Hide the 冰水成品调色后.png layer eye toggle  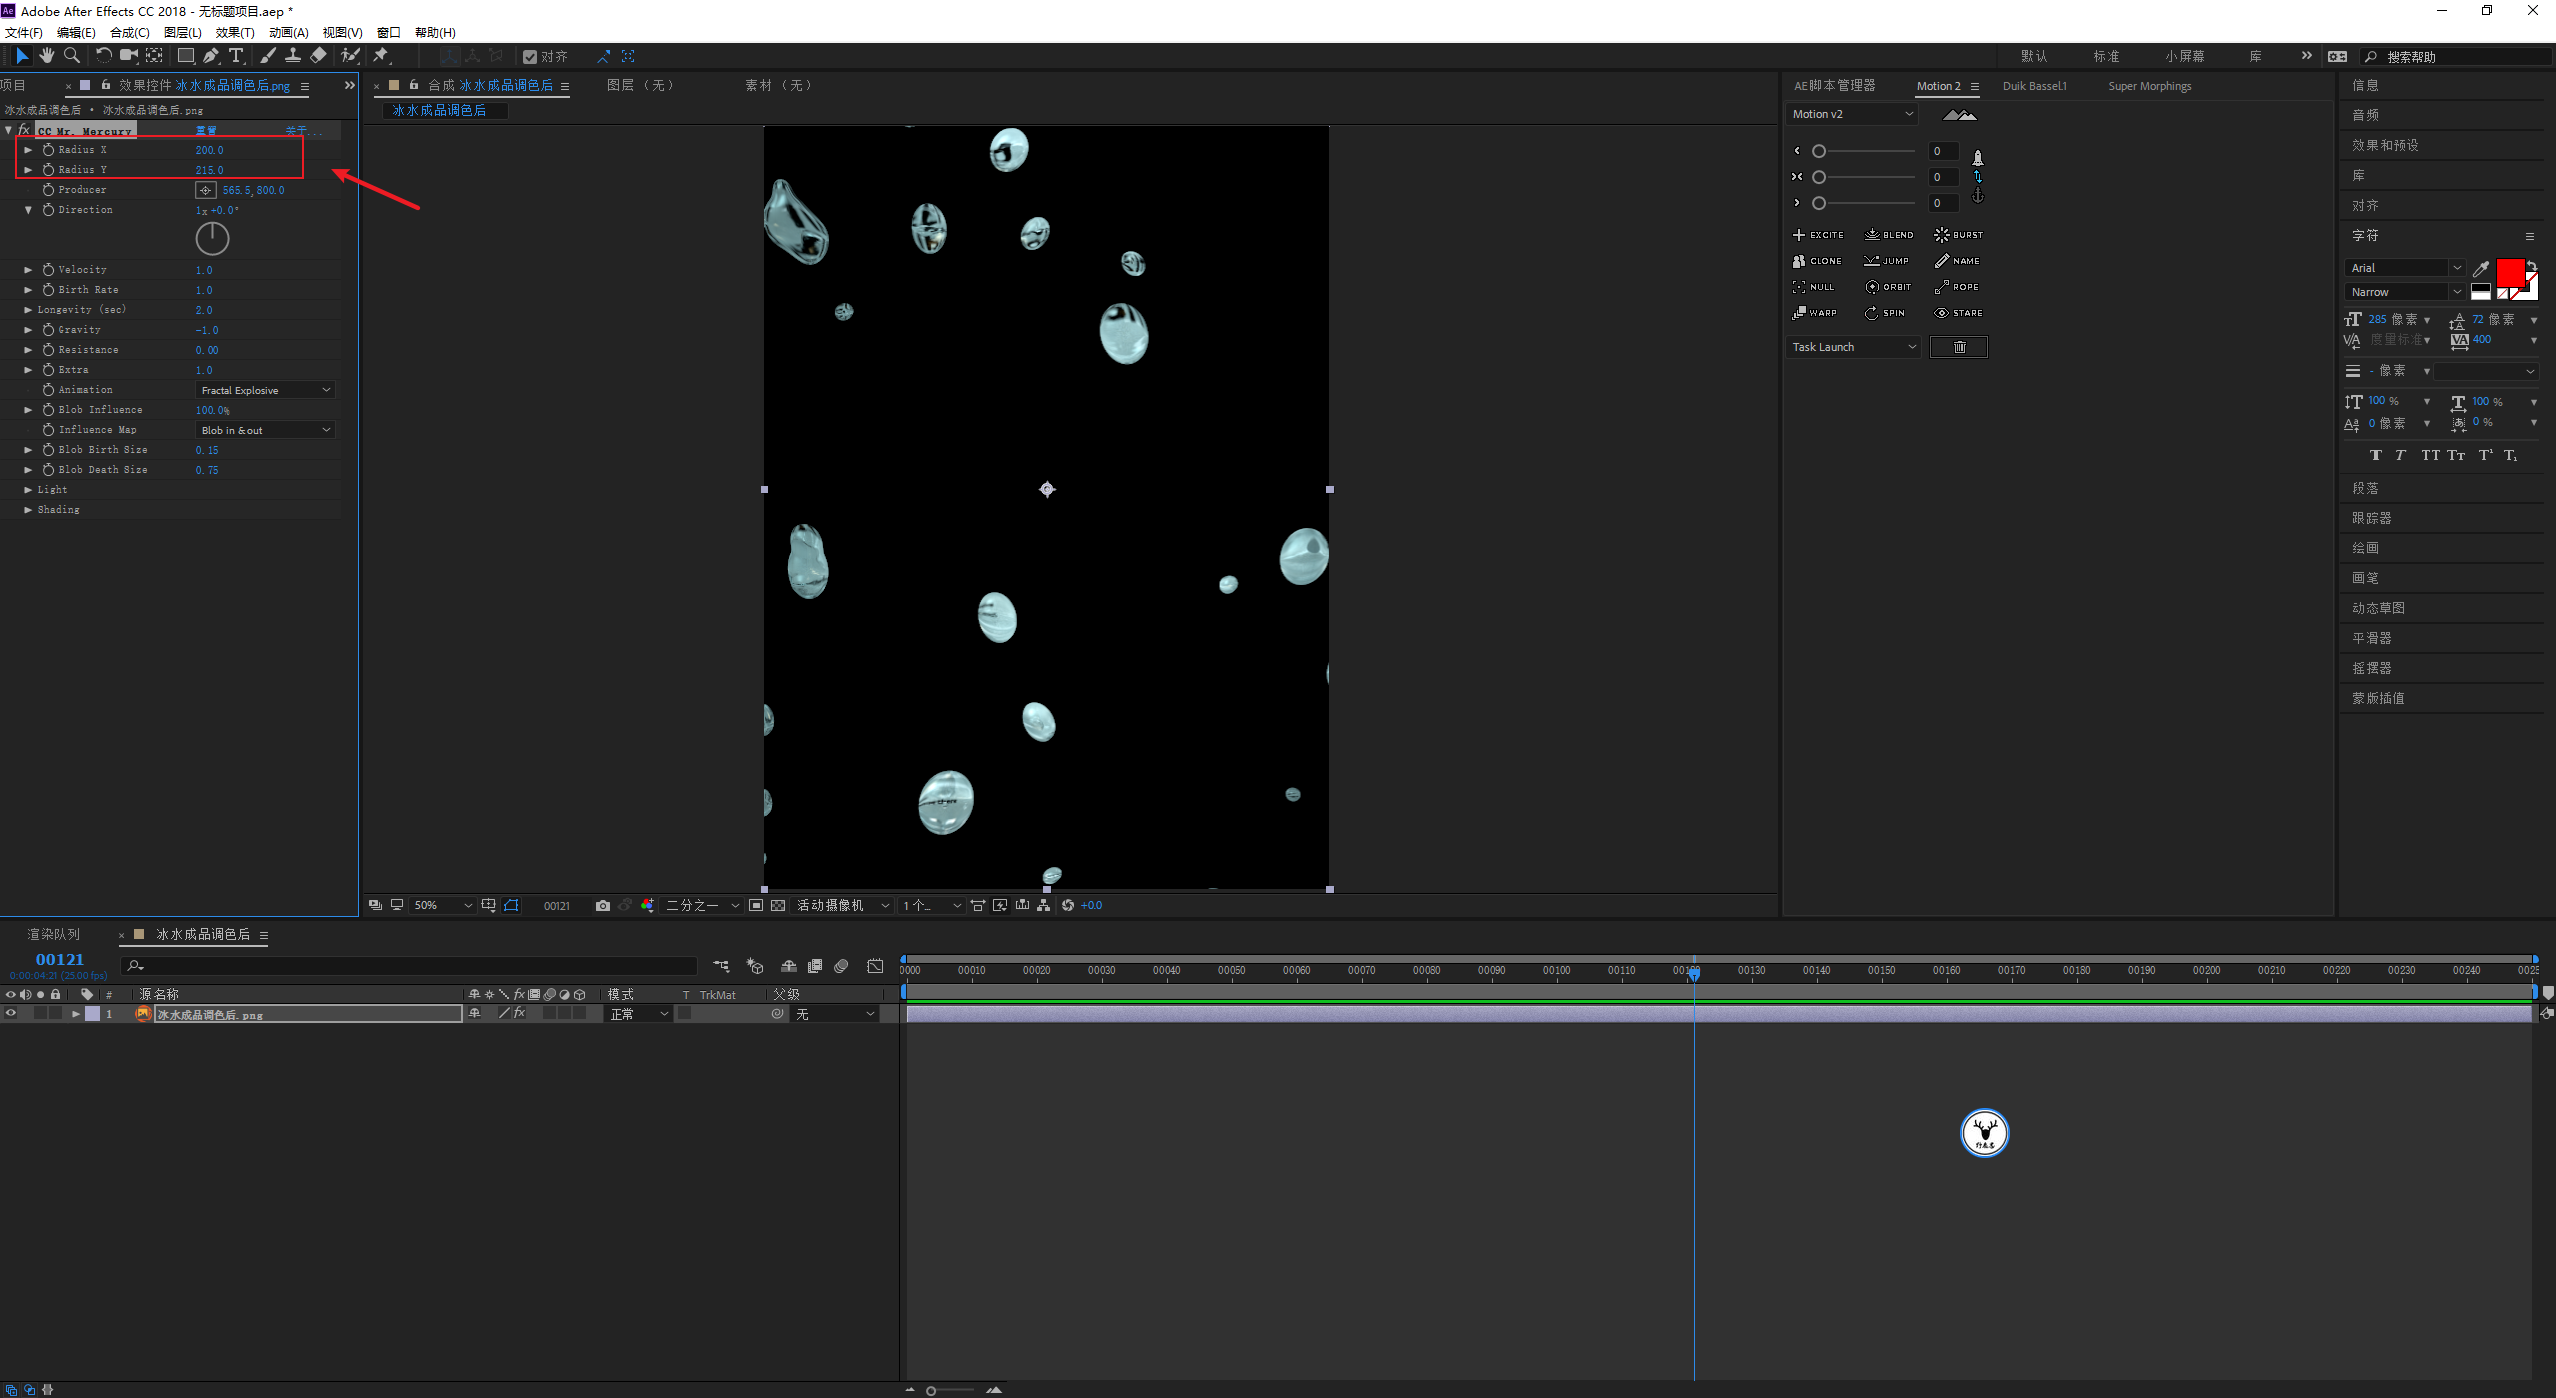[x=11, y=1013]
